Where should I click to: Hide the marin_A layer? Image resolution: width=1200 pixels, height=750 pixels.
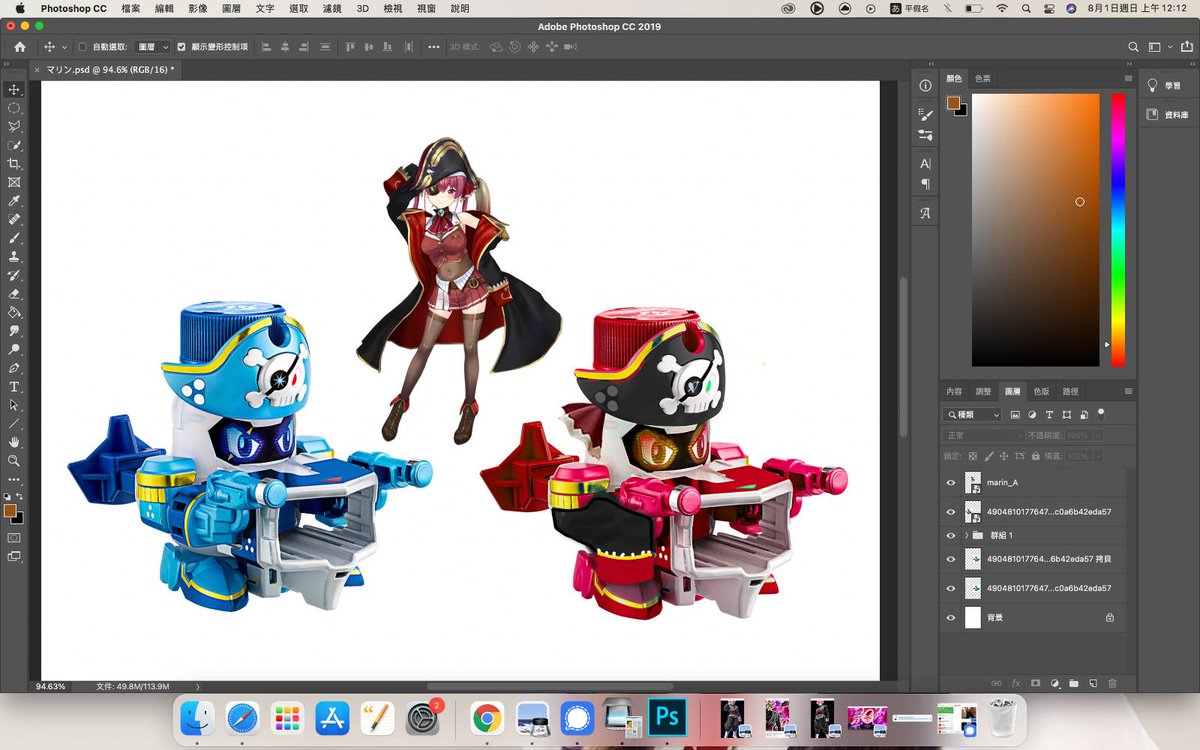951,482
